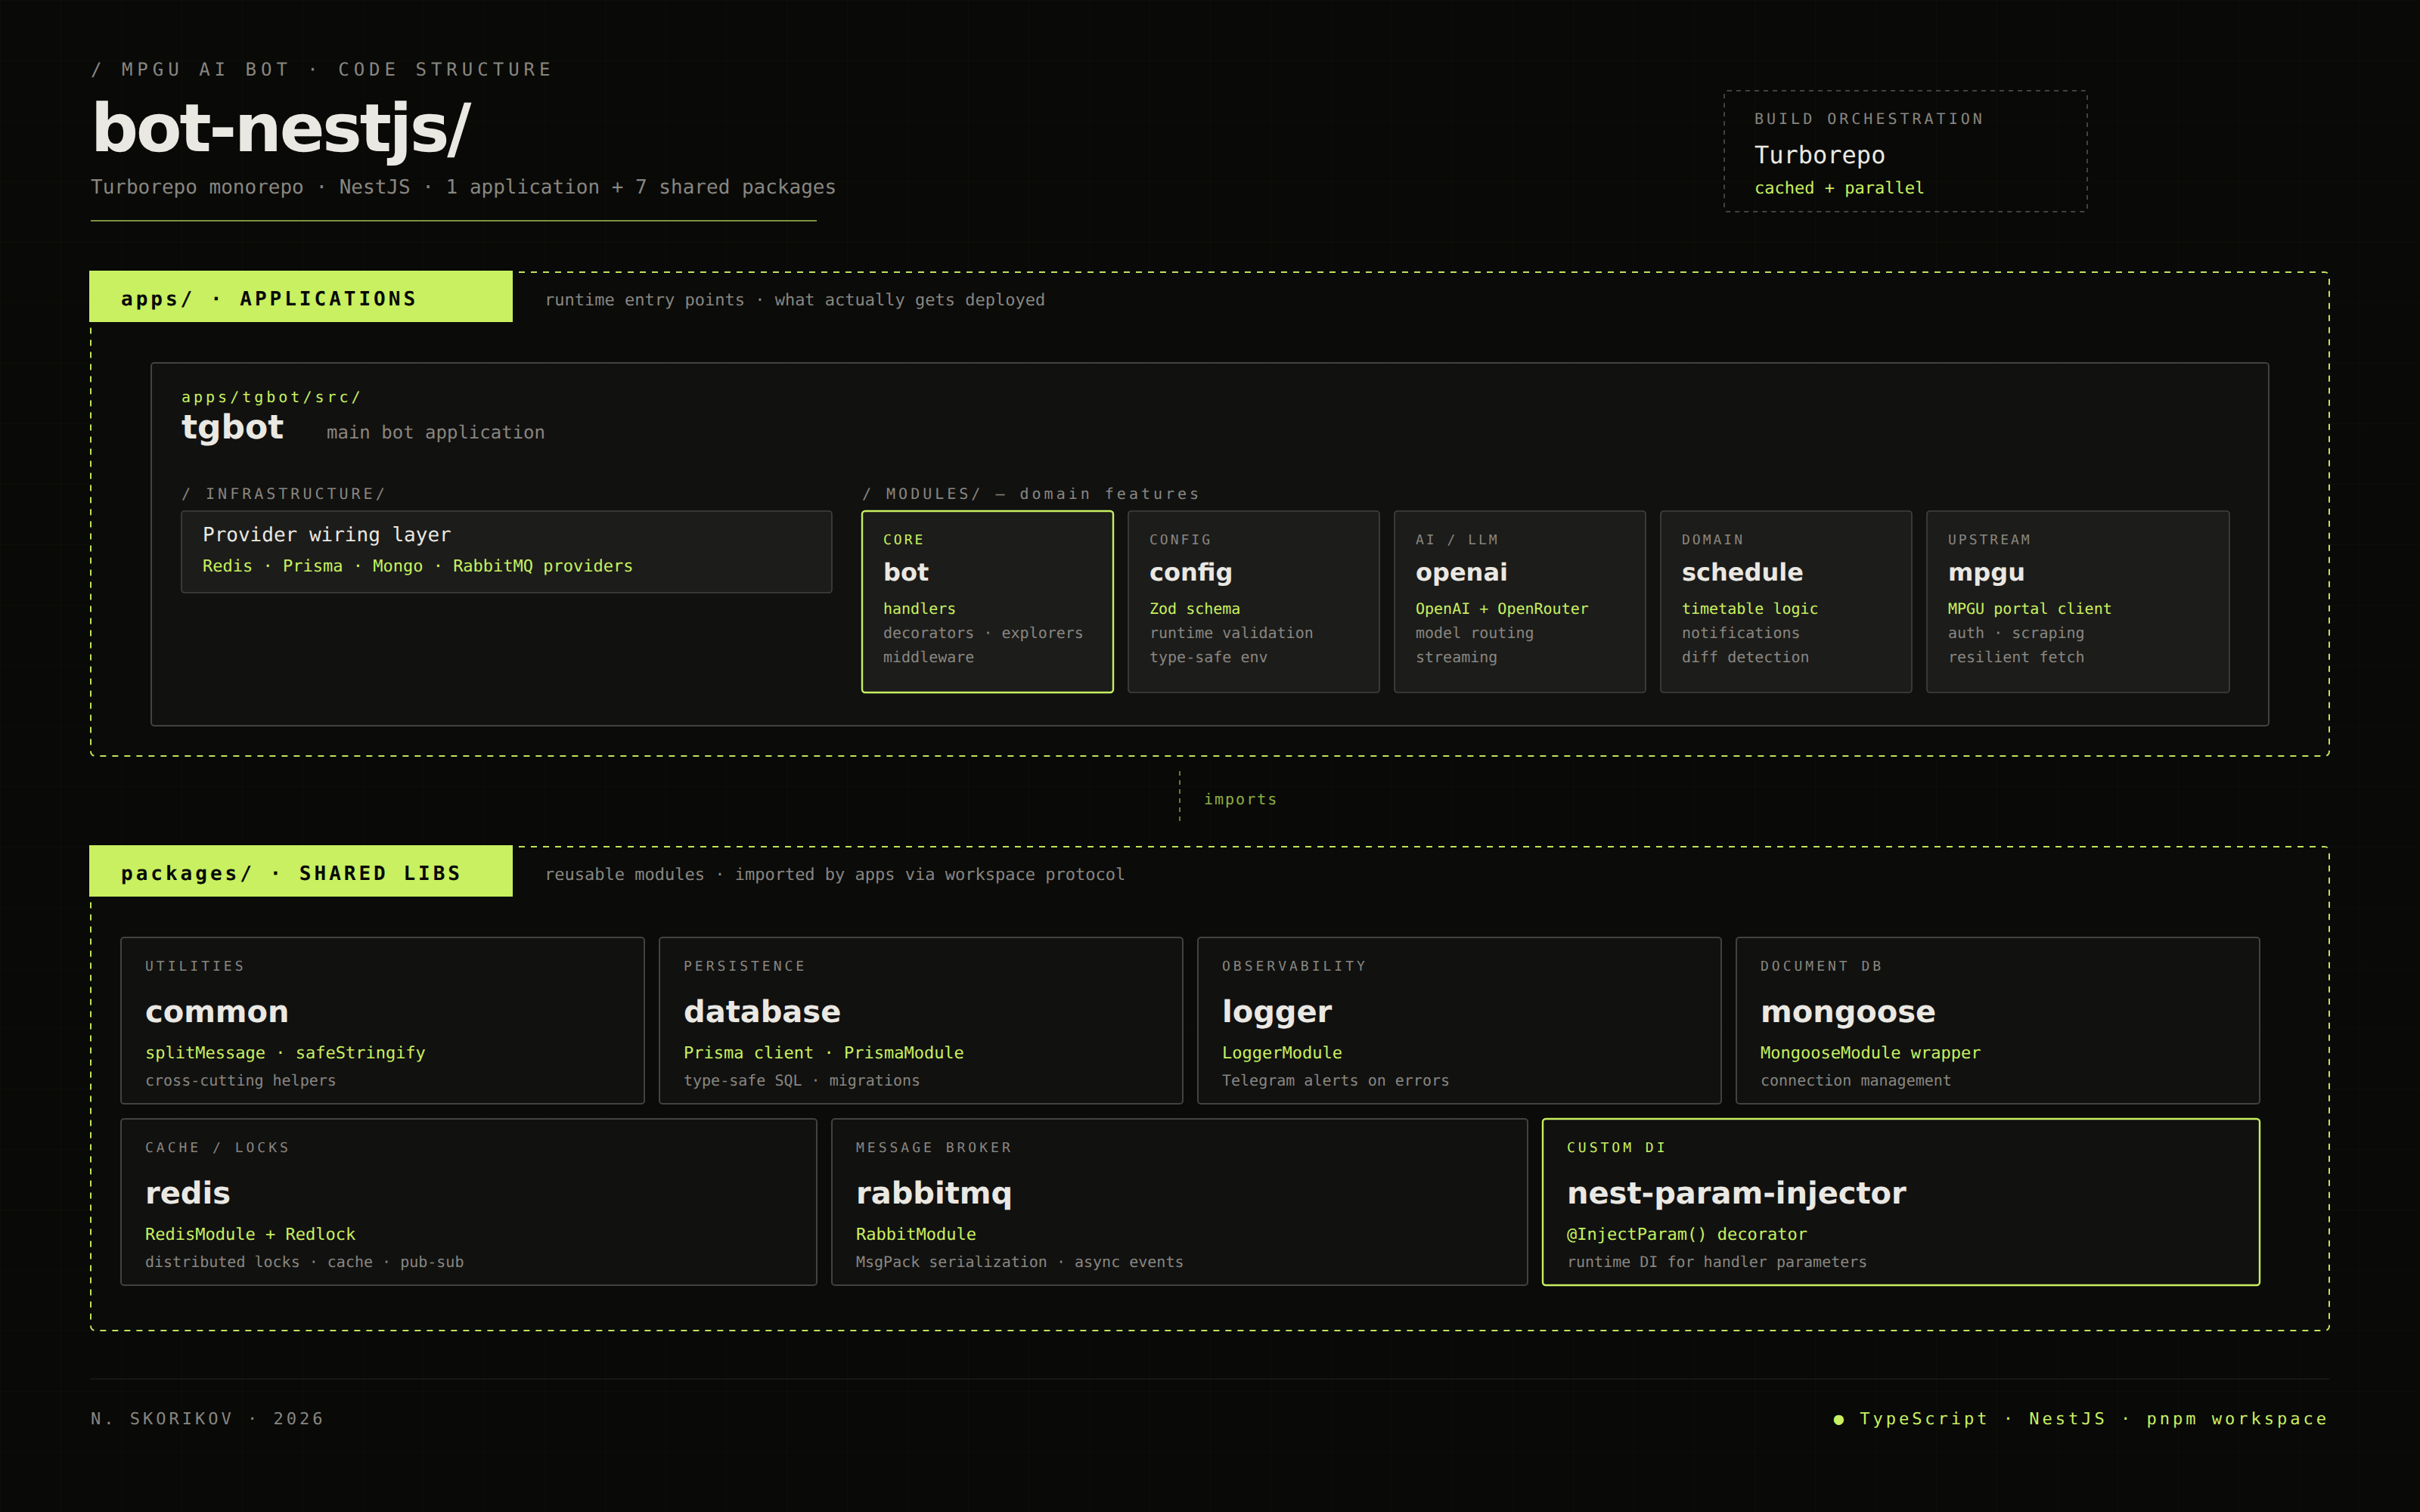2420x1512 pixels.
Task: Select the core bot module card
Action: coord(987,602)
